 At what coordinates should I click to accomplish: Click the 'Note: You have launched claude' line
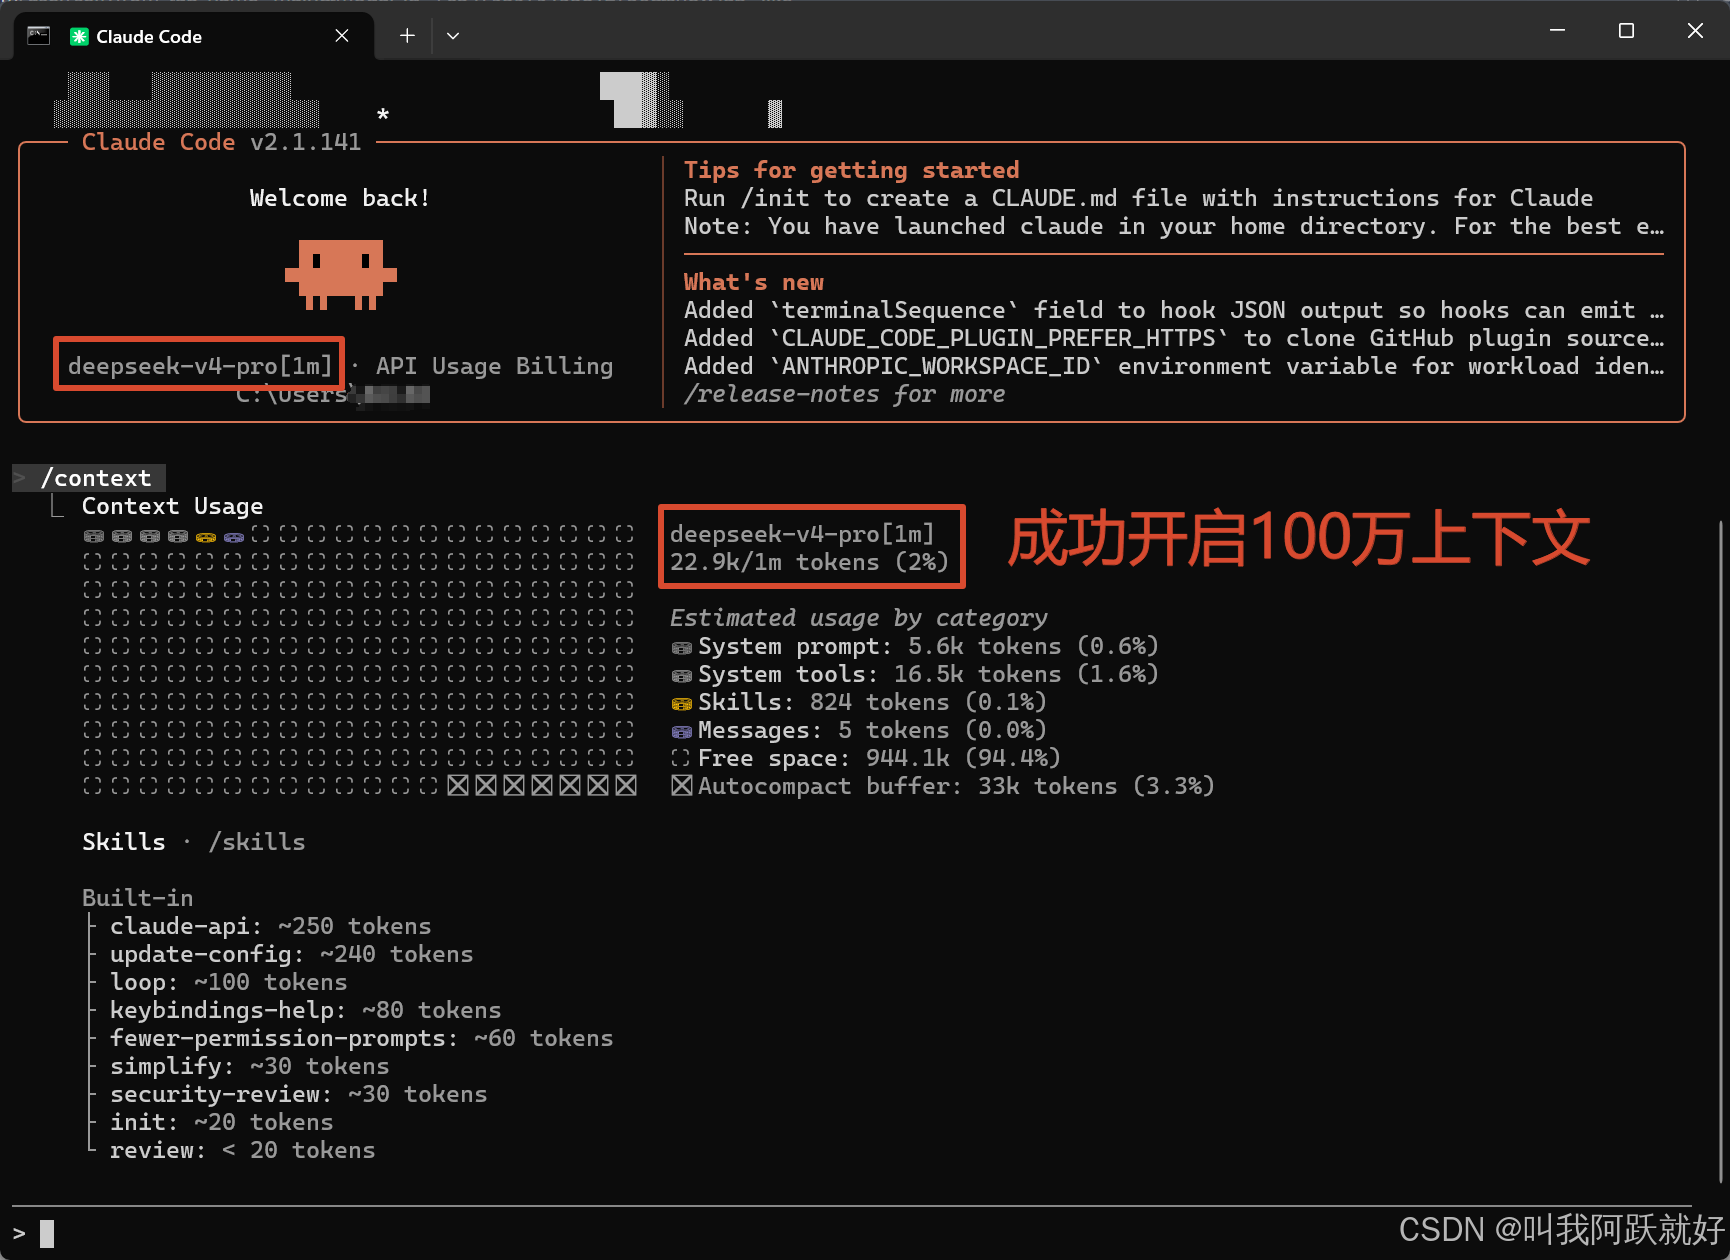(1174, 226)
